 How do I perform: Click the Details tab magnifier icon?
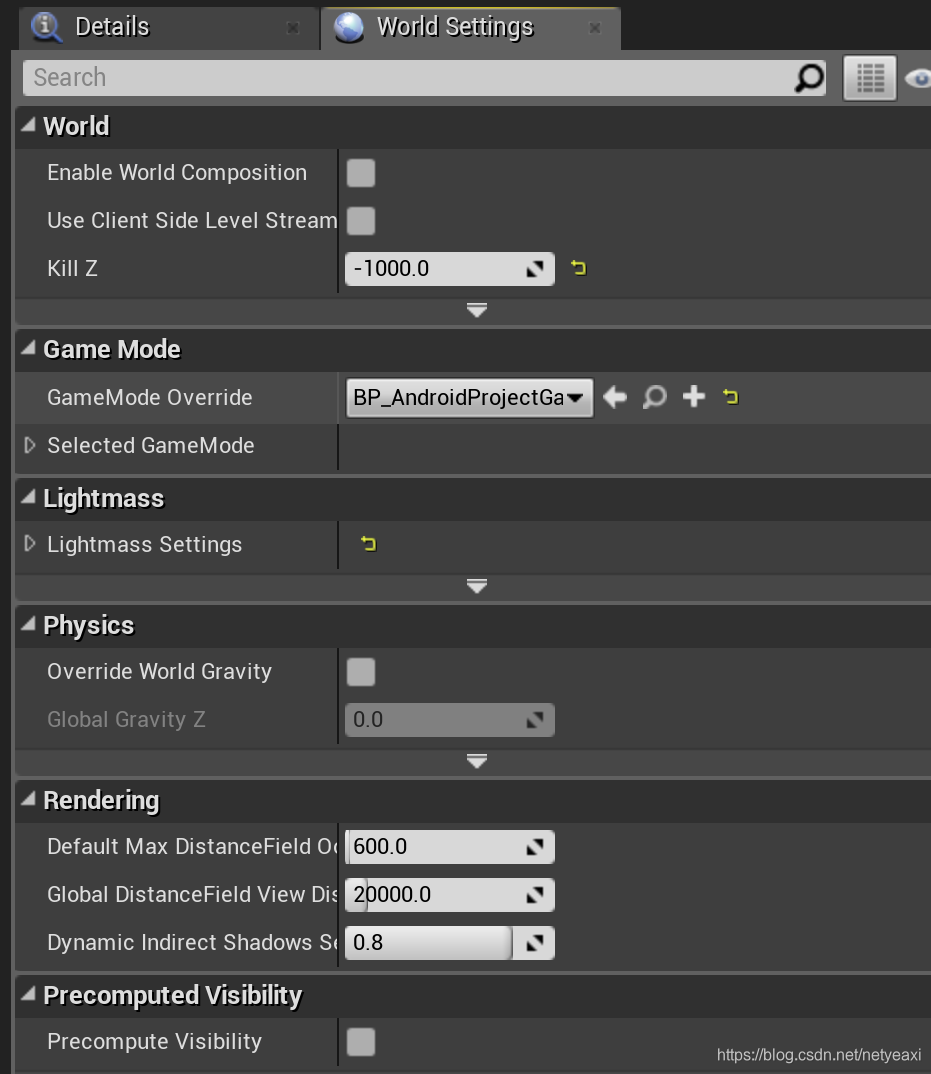[x=47, y=28]
